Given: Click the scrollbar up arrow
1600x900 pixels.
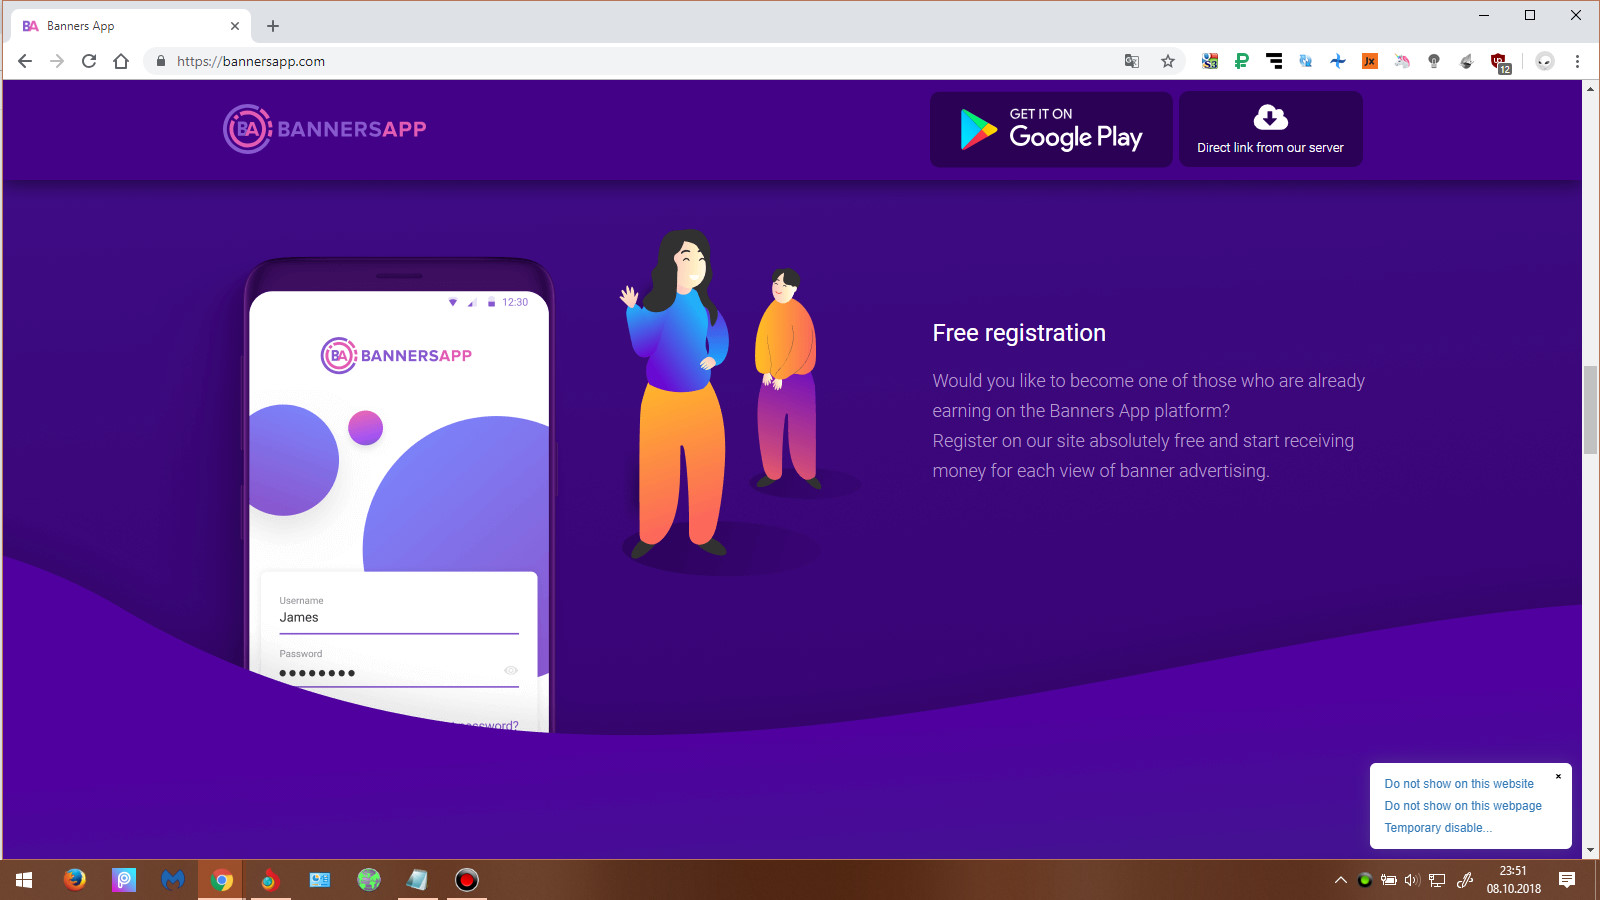Looking at the screenshot, I should (1590, 88).
